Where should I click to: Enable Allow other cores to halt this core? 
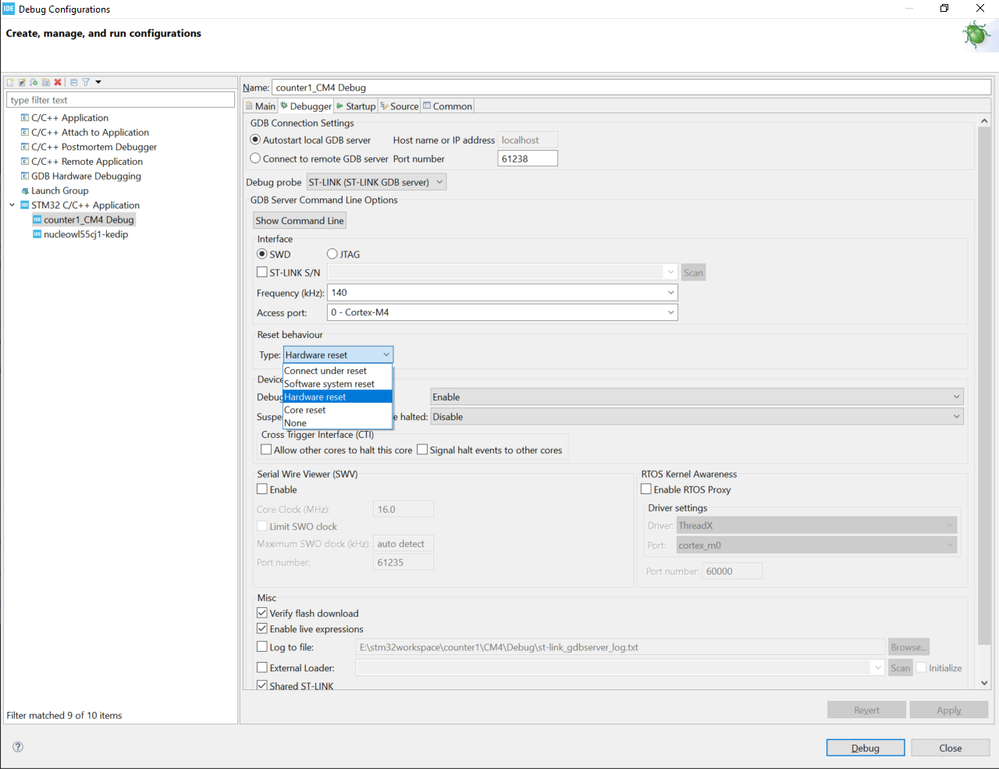(266, 450)
